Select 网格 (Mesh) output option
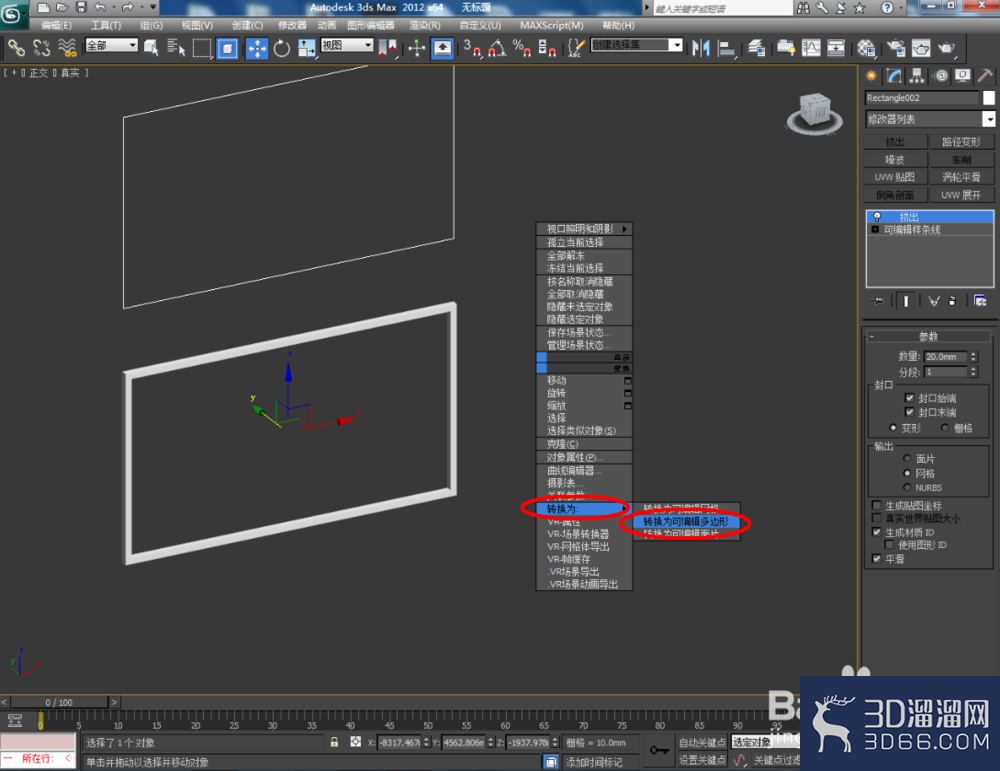This screenshot has width=1000, height=771. pos(907,473)
